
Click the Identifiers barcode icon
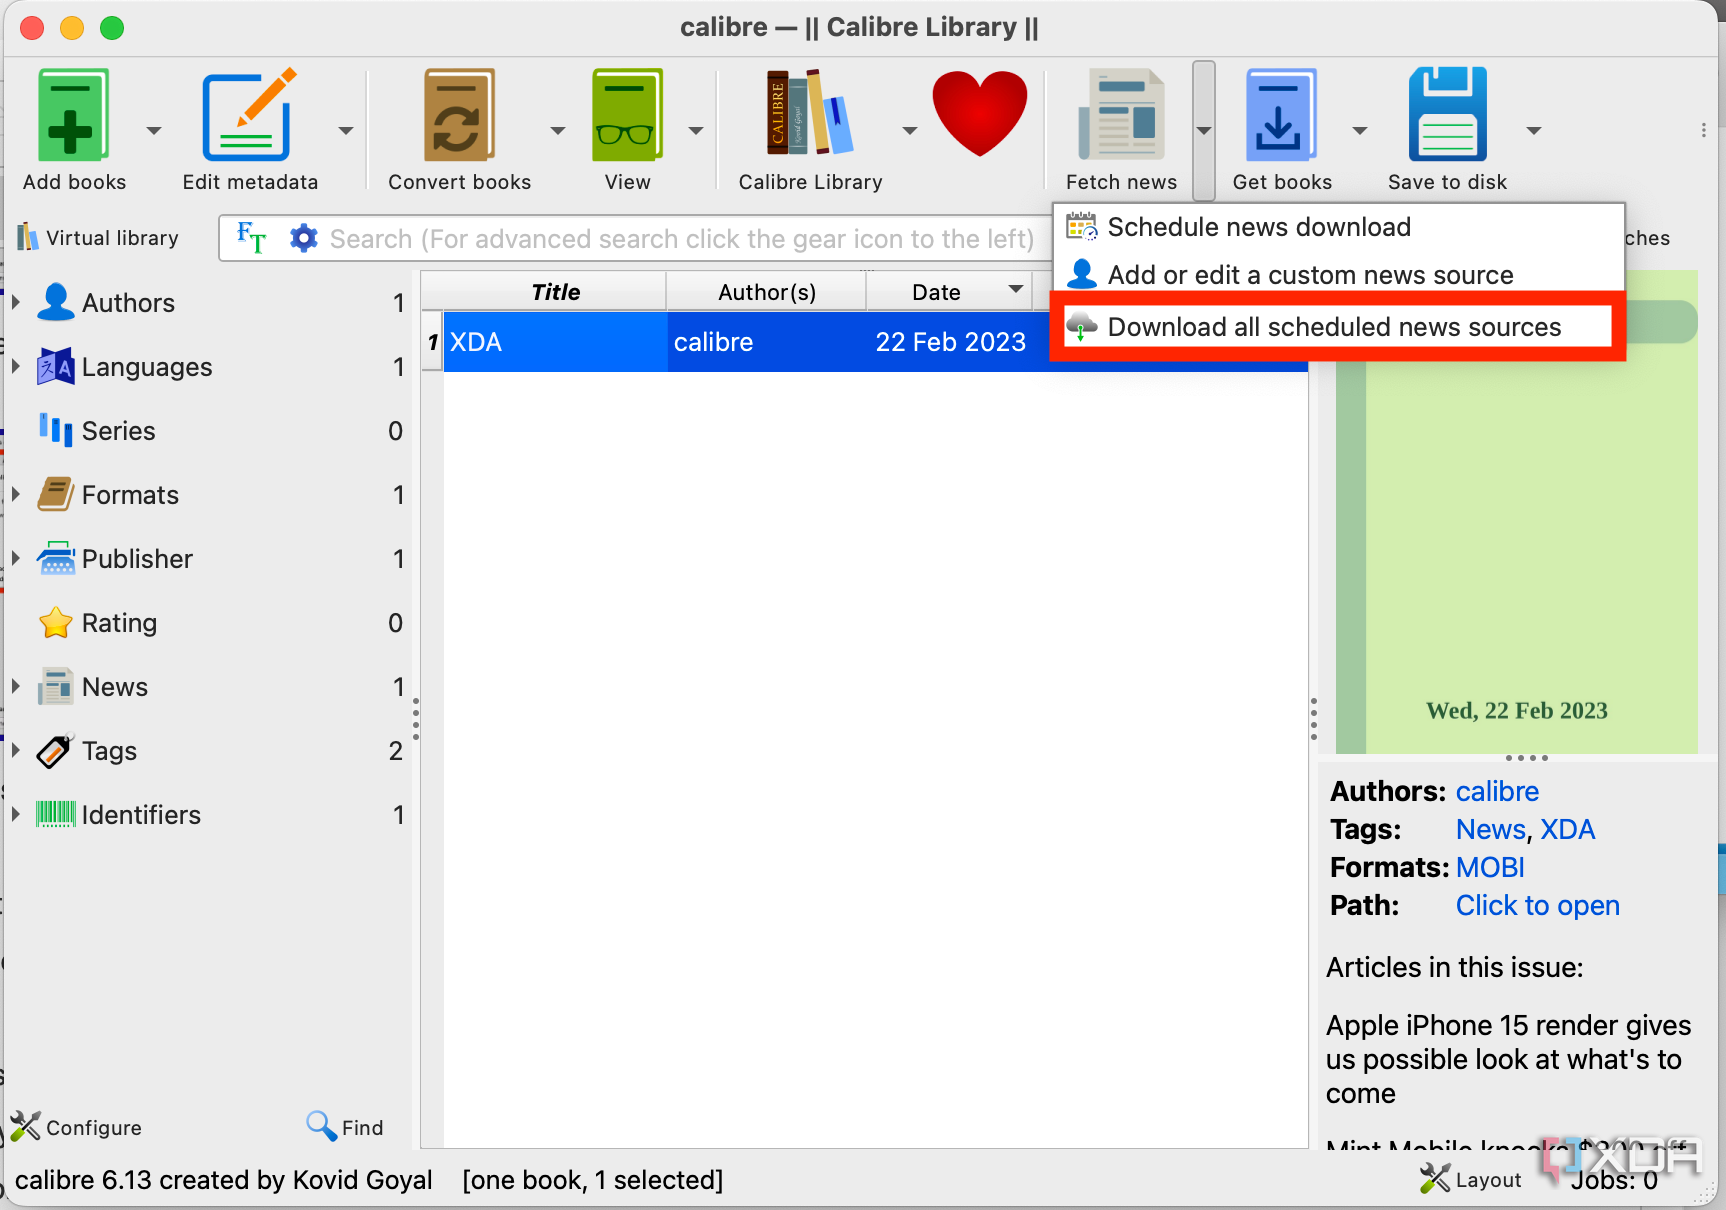point(55,814)
